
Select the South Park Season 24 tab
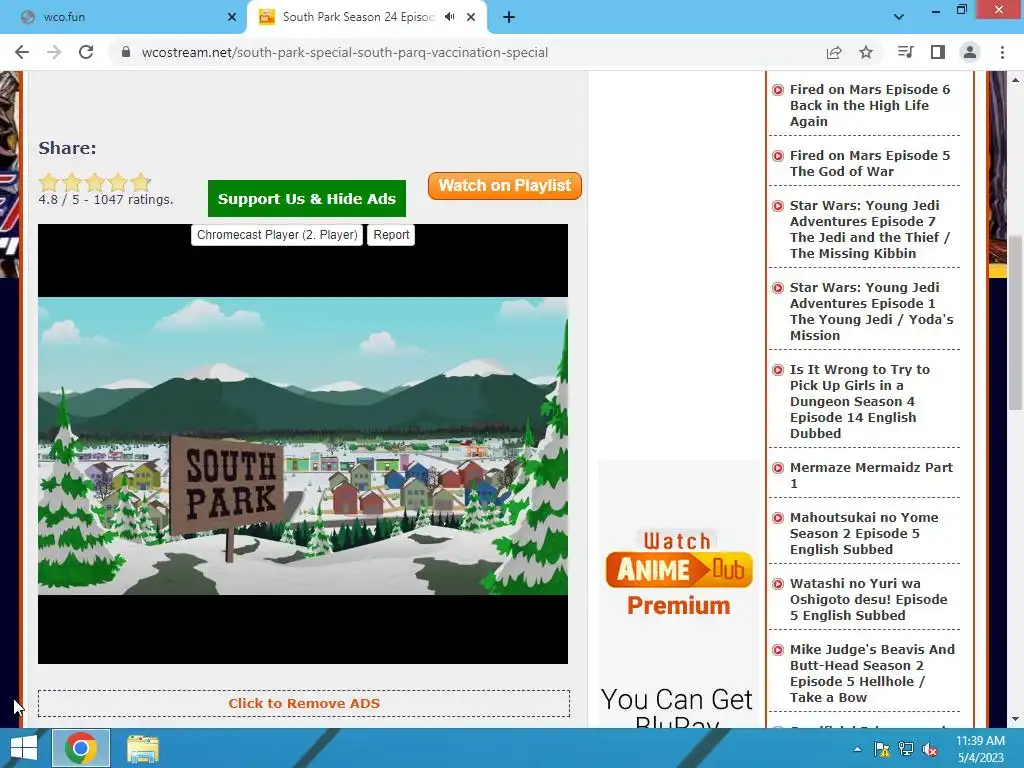click(367, 17)
